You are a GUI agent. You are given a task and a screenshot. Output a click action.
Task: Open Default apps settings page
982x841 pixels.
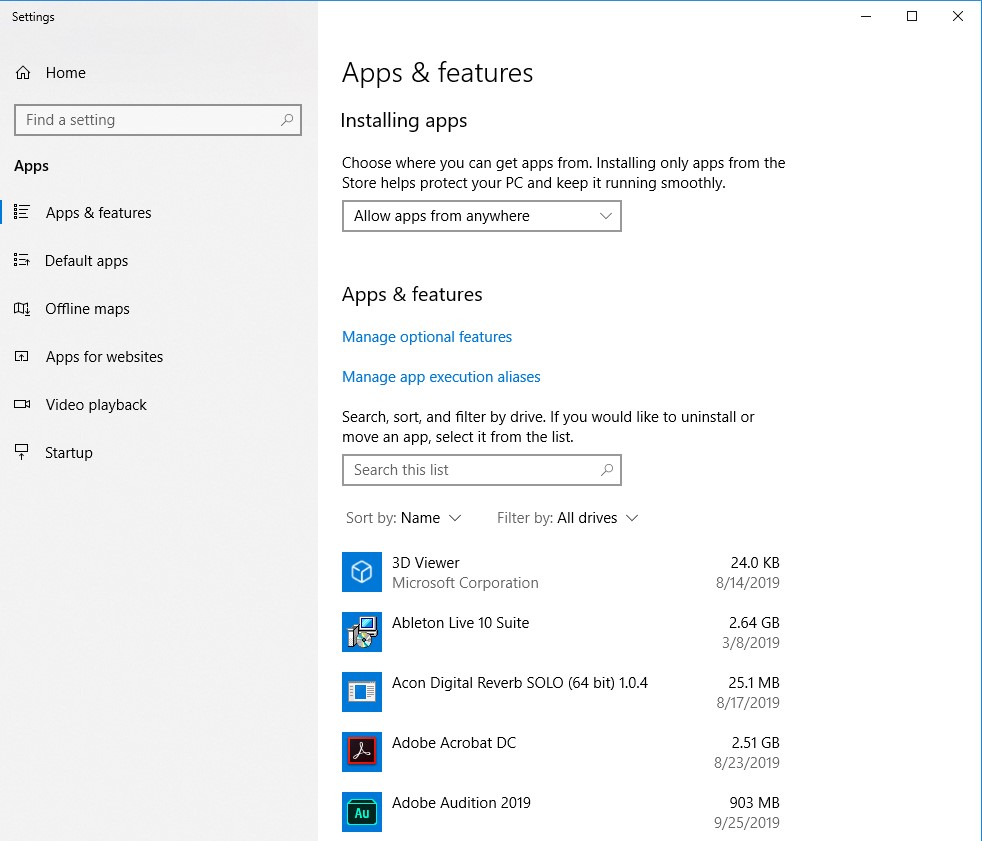(x=86, y=261)
